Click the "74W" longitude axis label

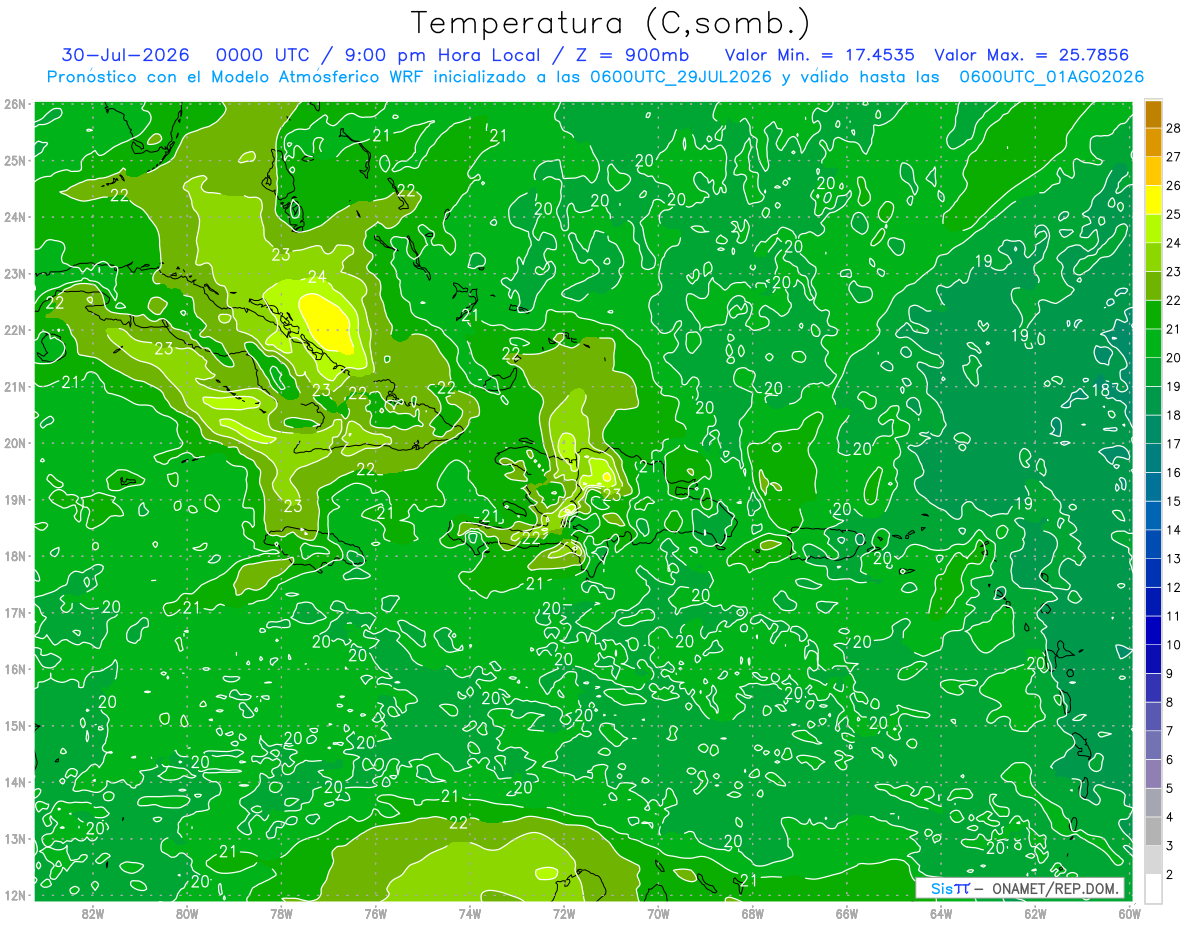[469, 913]
